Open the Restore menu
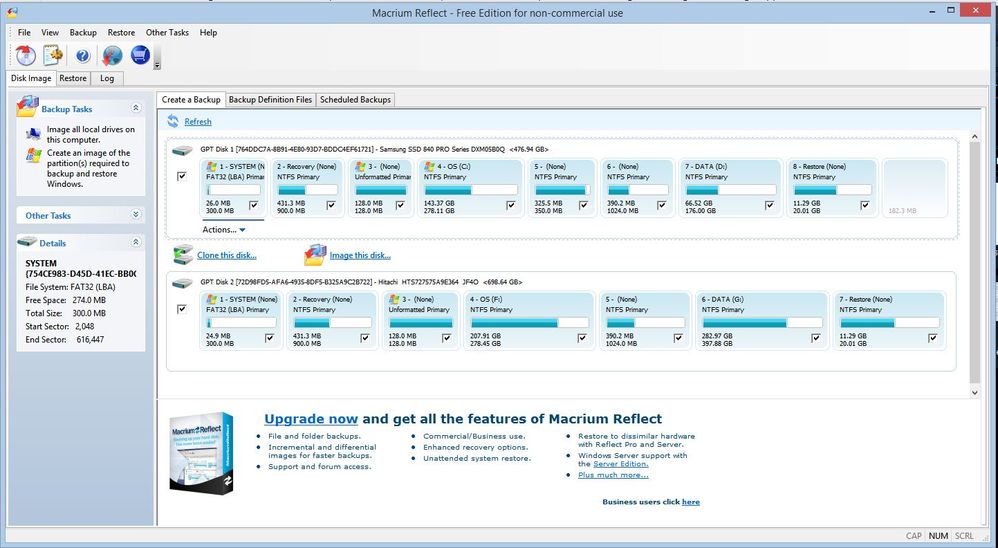Image resolution: width=998 pixels, height=548 pixels. [121, 32]
